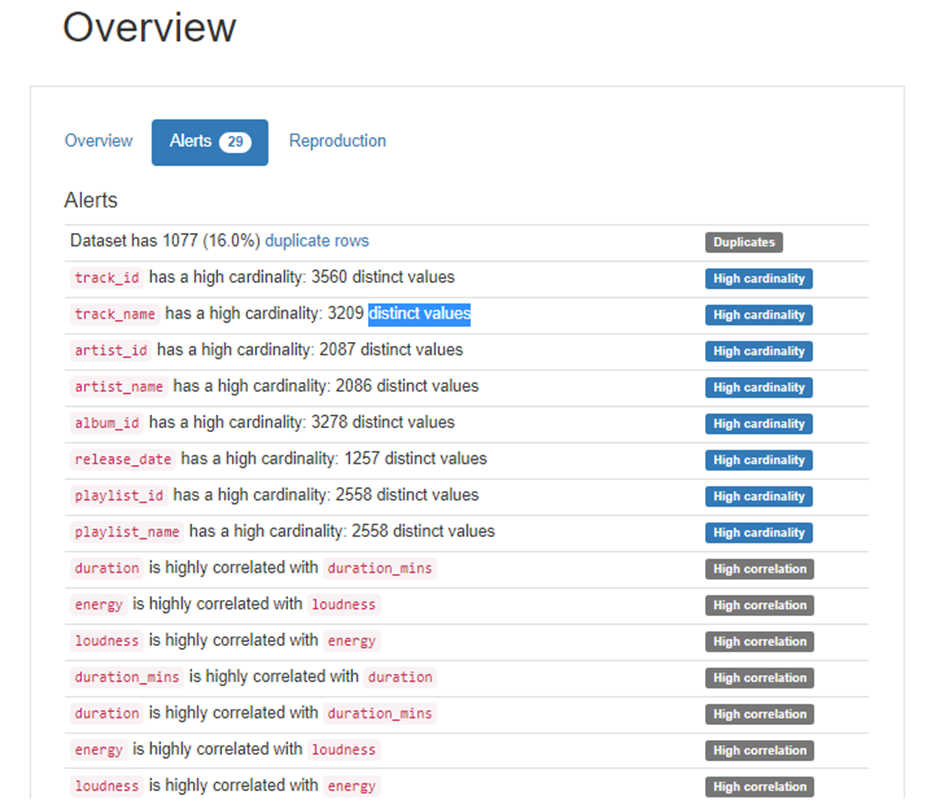Click the artist_name variable label

pyautogui.click(x=118, y=387)
